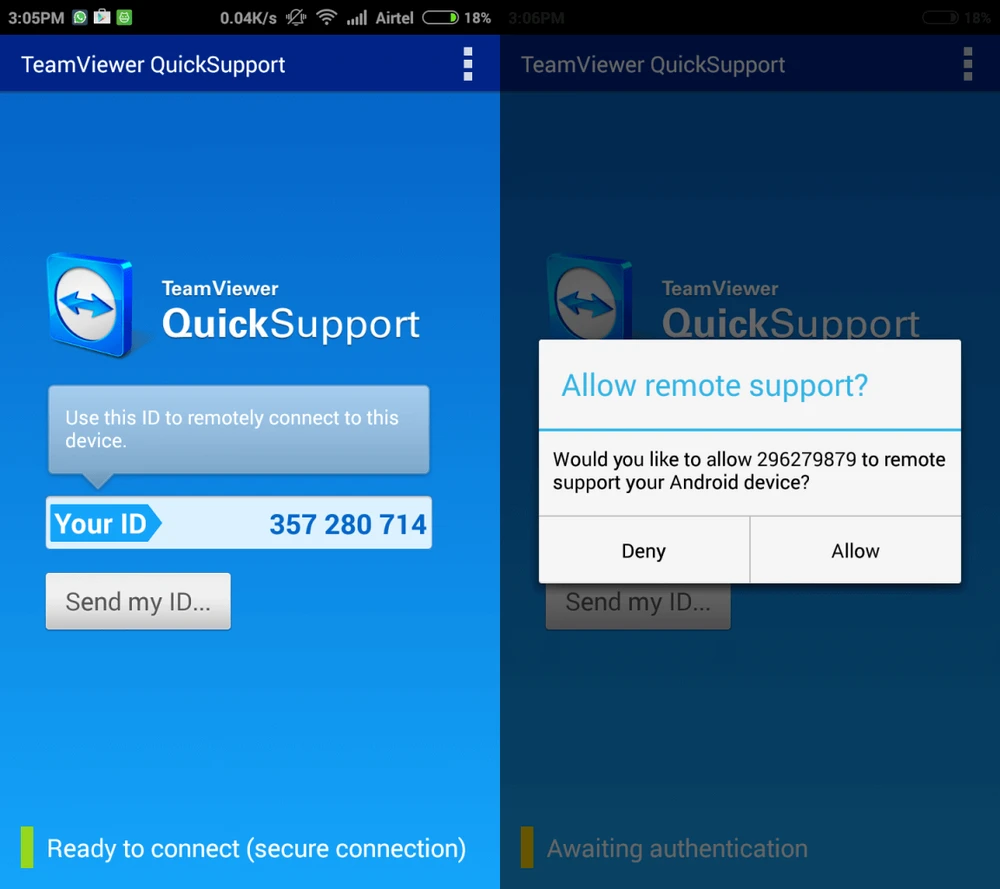1000x889 pixels.
Task: Tap 'Ready to connect (secure connection)' status
Action: tap(256, 848)
